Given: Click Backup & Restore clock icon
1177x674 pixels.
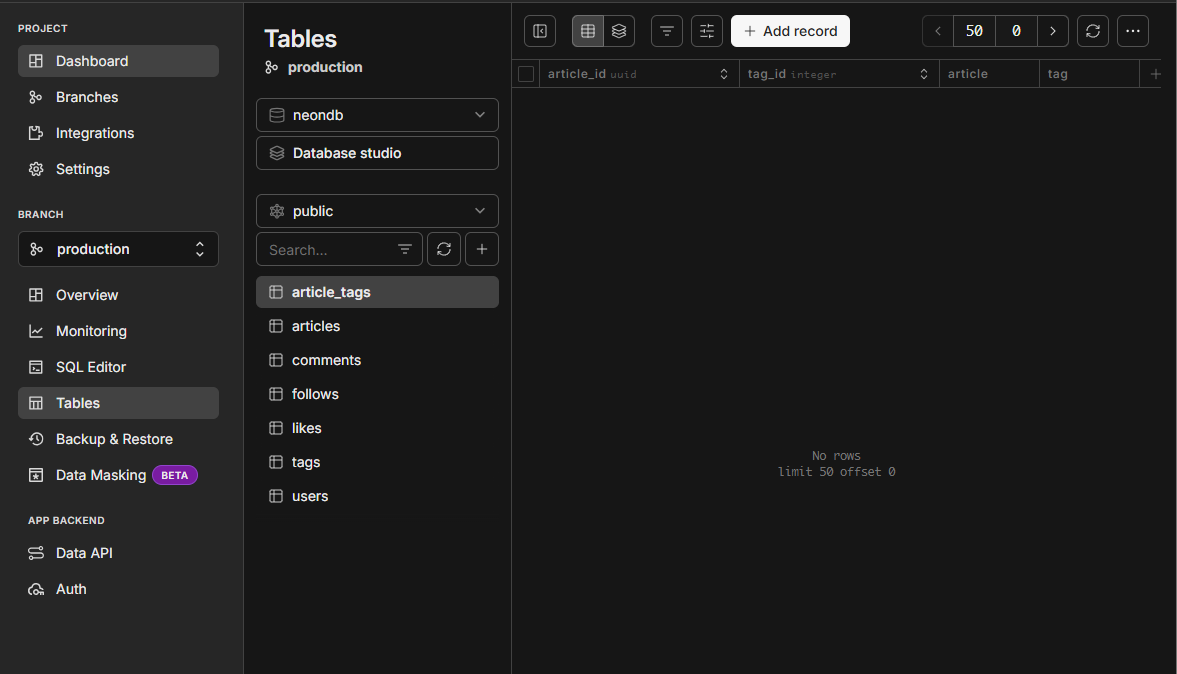Looking at the screenshot, I should (36, 439).
